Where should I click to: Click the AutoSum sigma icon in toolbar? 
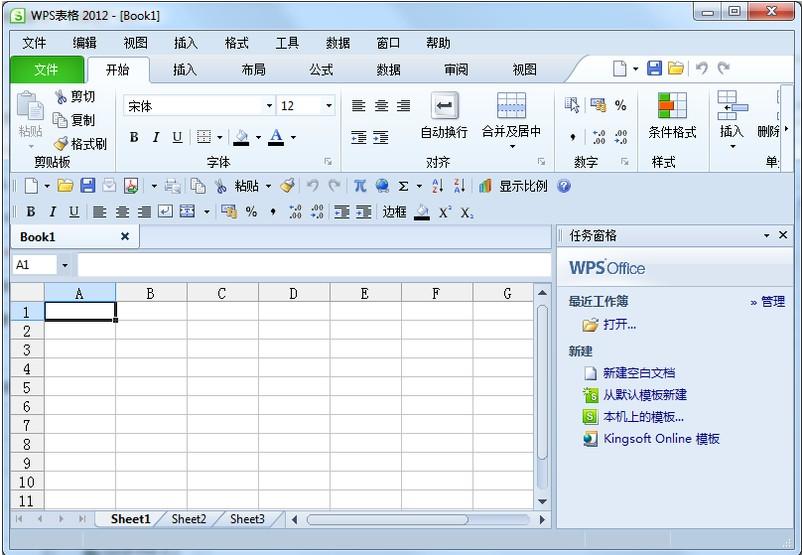(404, 186)
